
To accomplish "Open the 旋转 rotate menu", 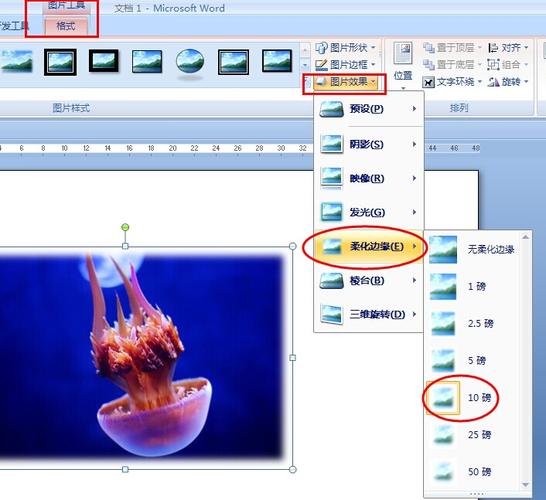I will point(508,82).
